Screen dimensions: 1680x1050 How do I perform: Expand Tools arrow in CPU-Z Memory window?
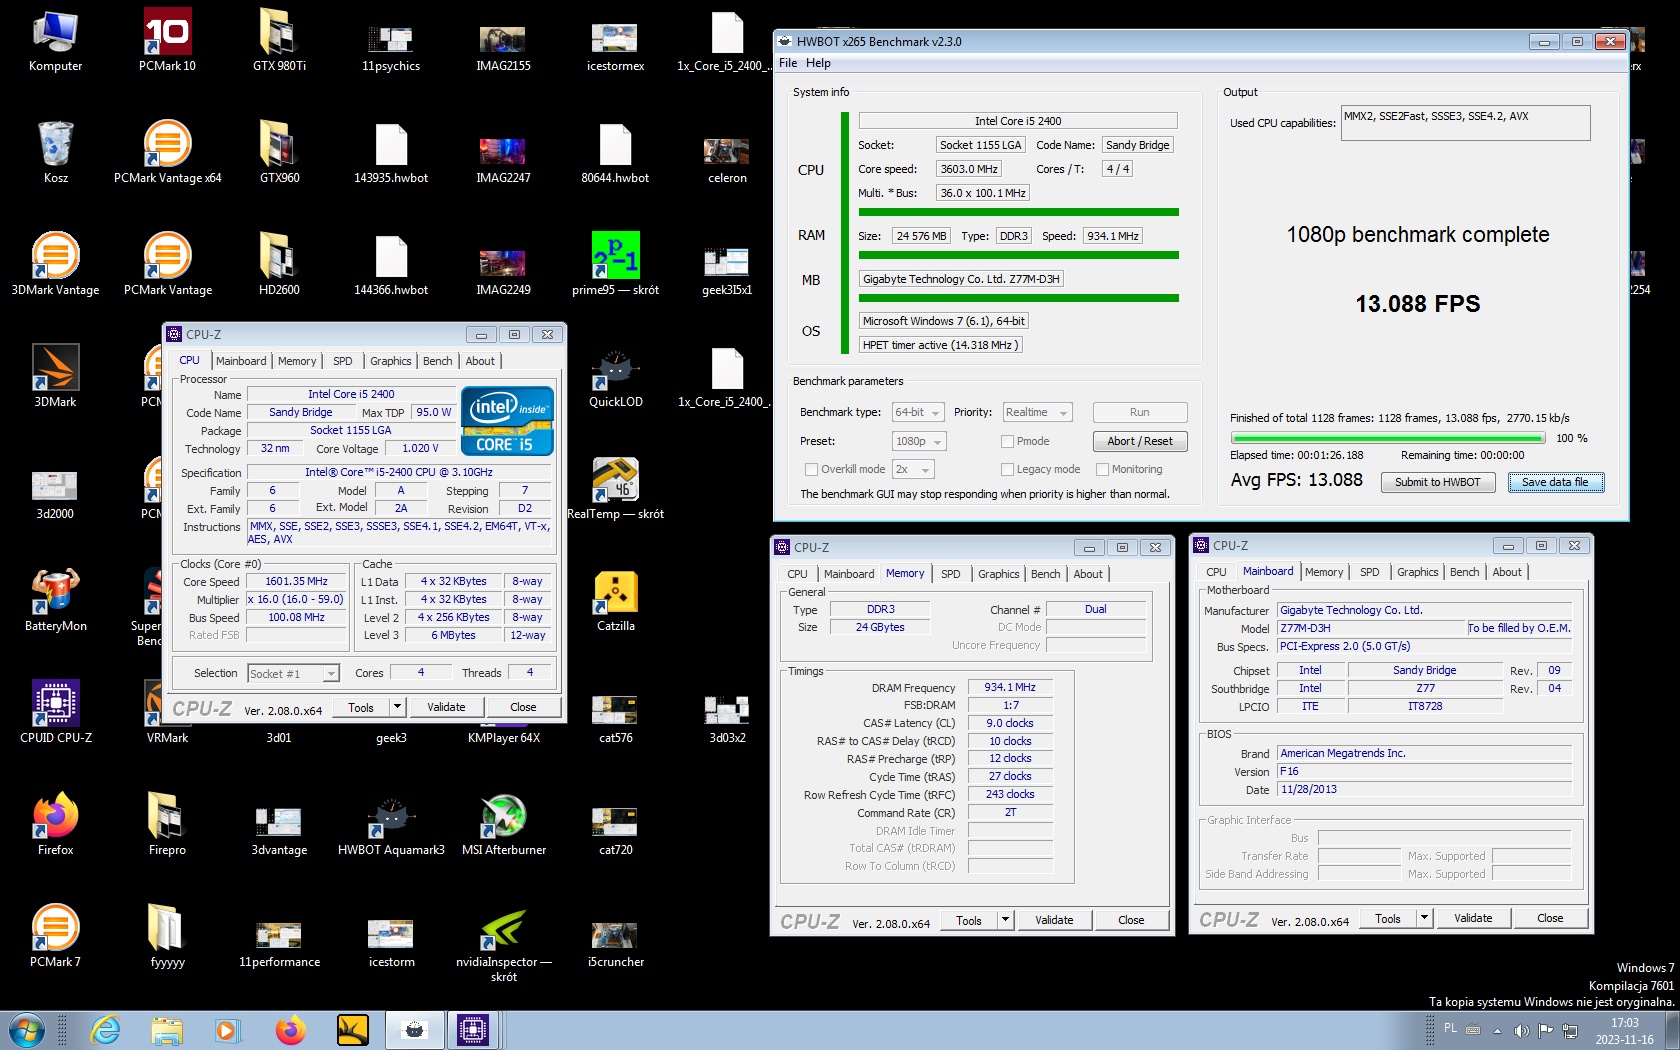point(1005,920)
